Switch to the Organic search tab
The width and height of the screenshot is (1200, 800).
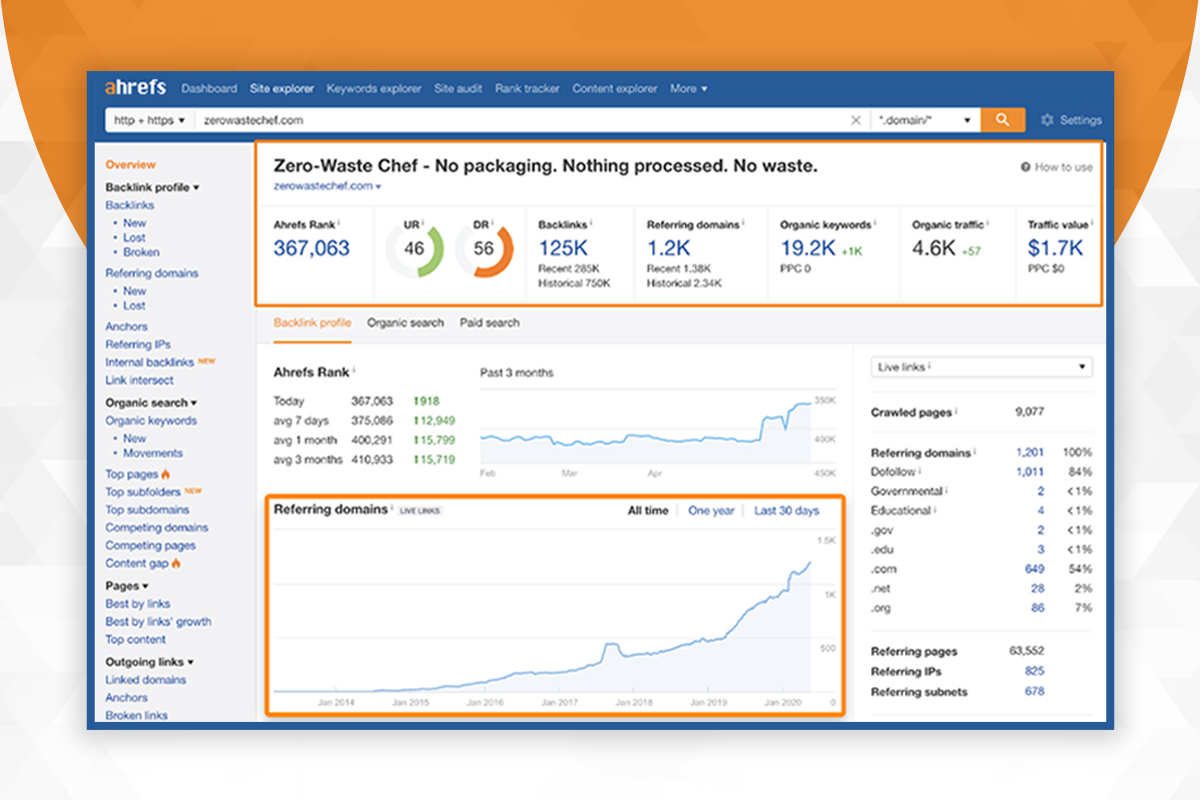405,323
